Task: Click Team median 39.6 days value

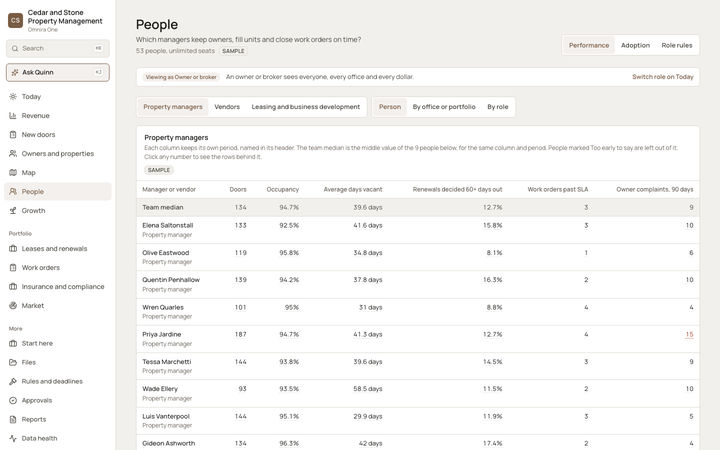Action: [367, 207]
